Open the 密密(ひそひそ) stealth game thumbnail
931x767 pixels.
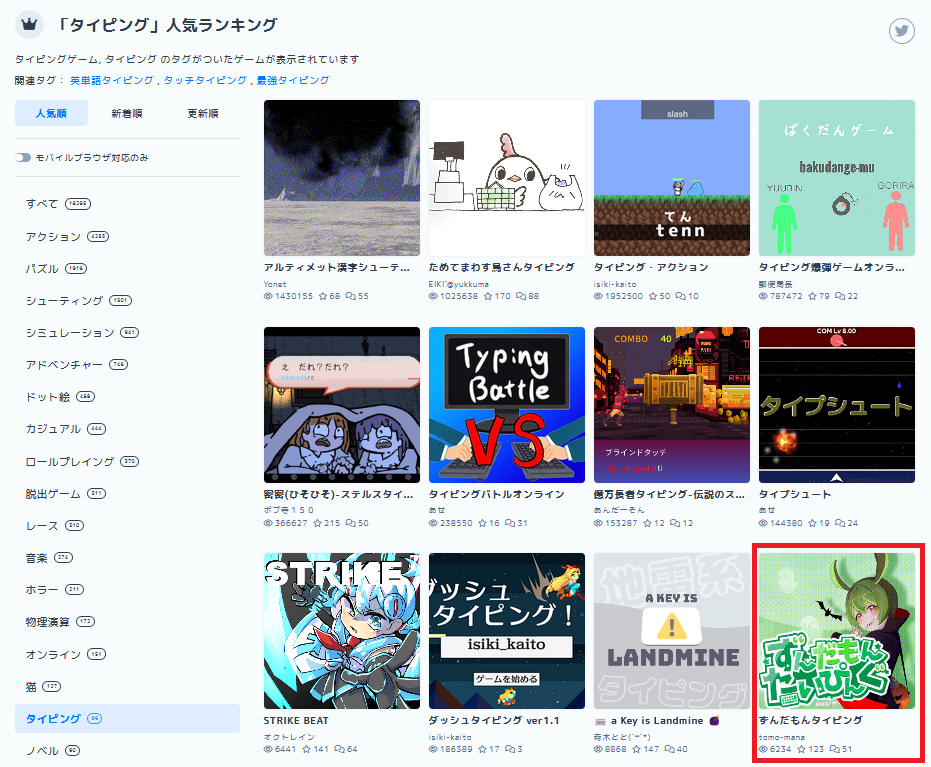click(x=341, y=405)
